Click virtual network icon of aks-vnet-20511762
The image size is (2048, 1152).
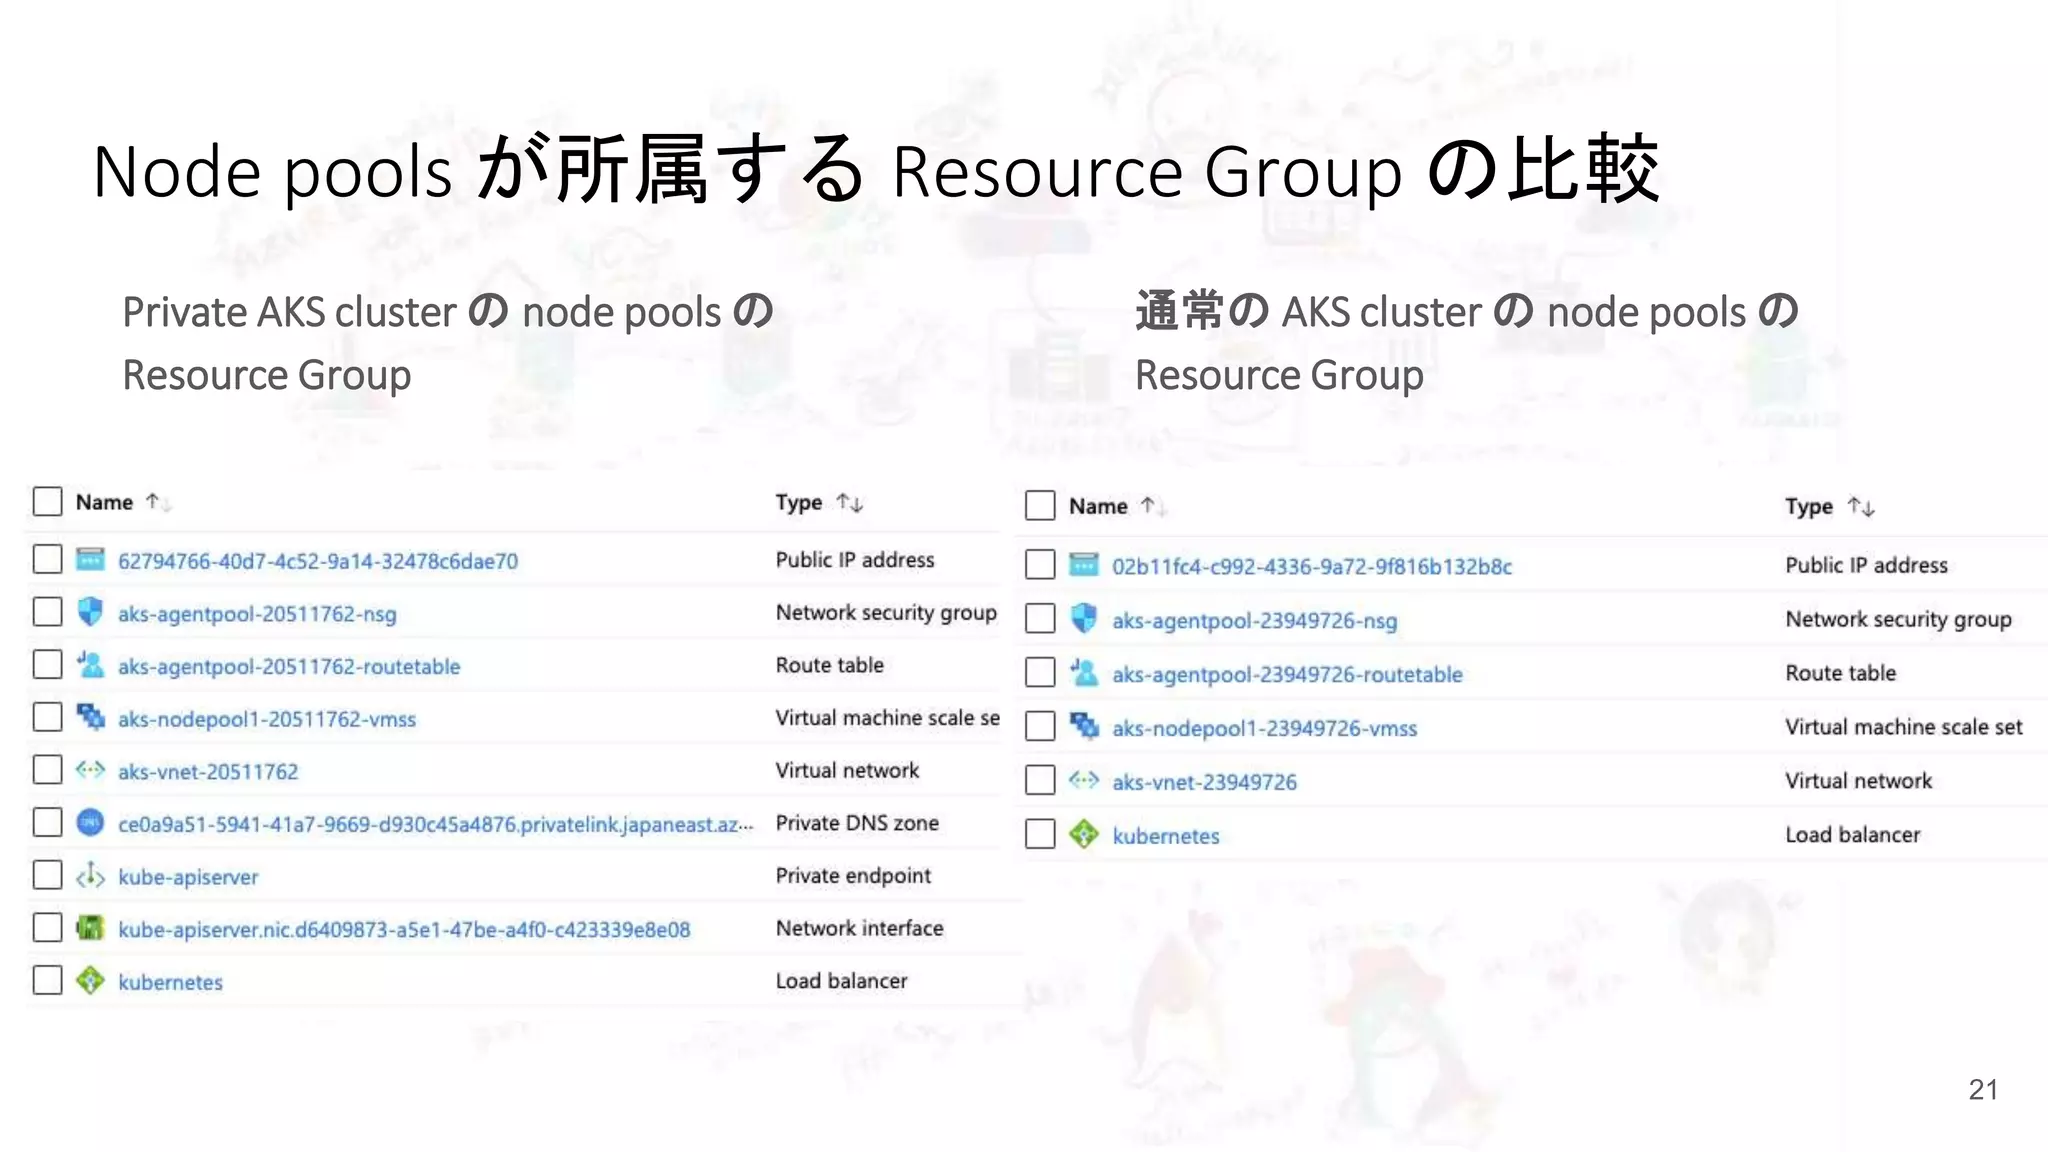[90, 770]
